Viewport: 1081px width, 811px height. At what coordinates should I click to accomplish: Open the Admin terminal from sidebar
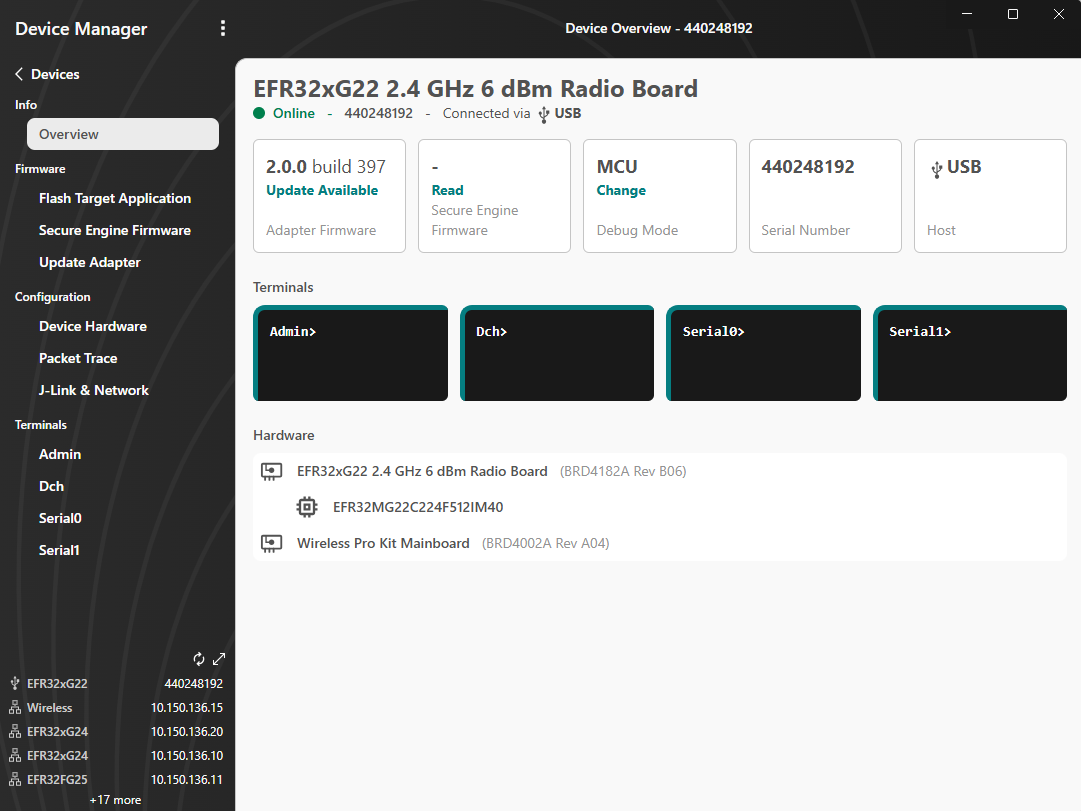coord(60,454)
